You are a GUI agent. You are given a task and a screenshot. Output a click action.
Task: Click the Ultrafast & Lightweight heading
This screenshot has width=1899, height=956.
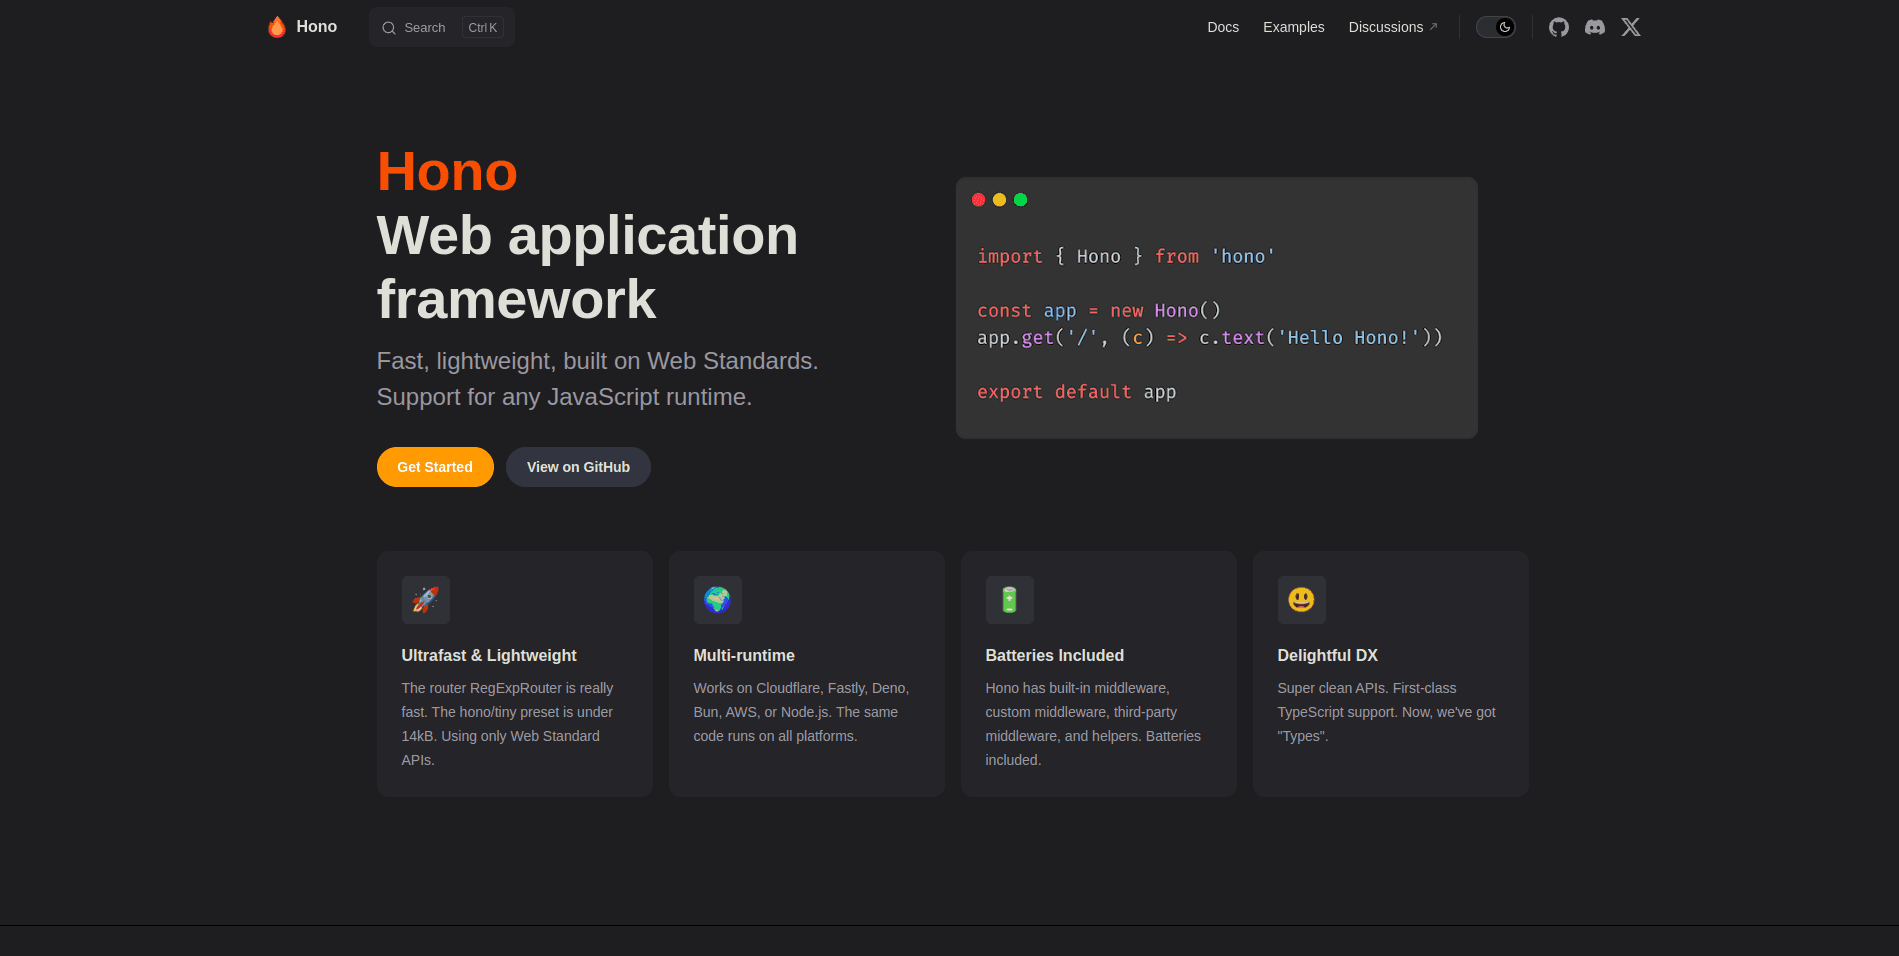(489, 656)
